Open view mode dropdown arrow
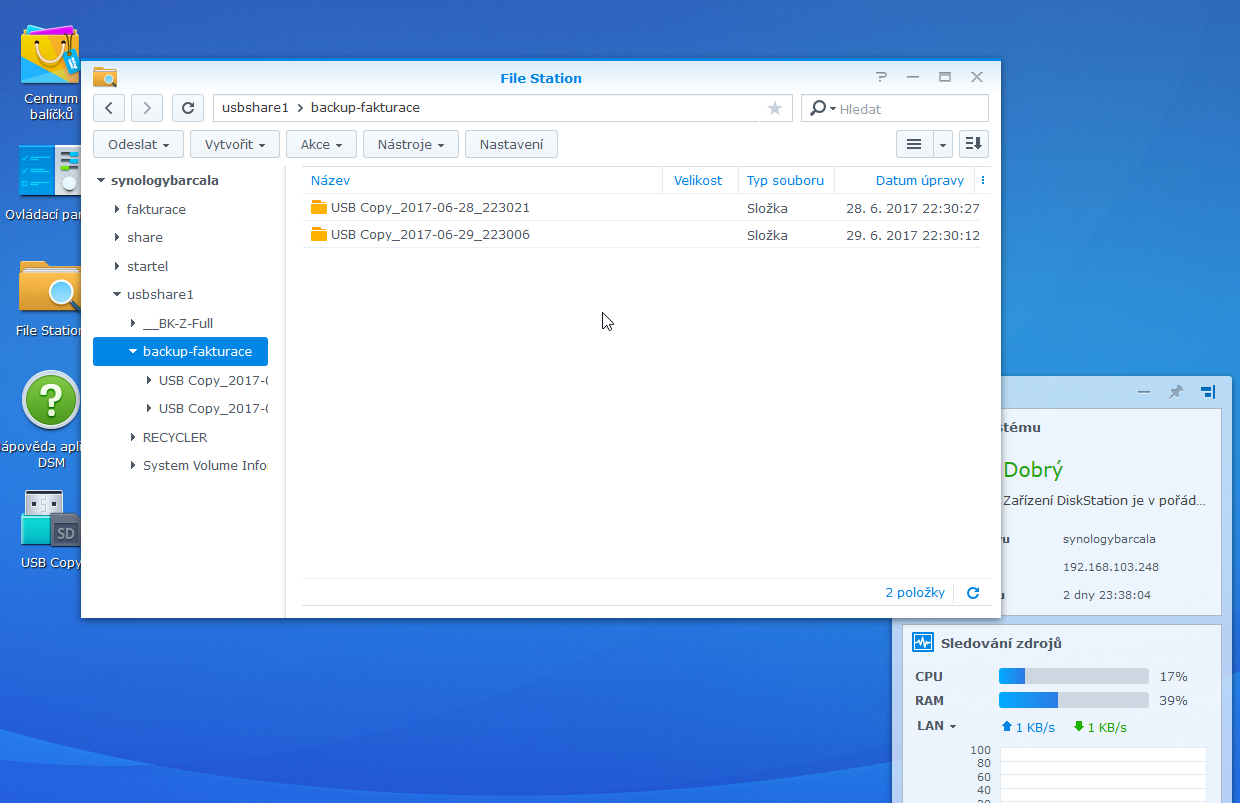 943,144
